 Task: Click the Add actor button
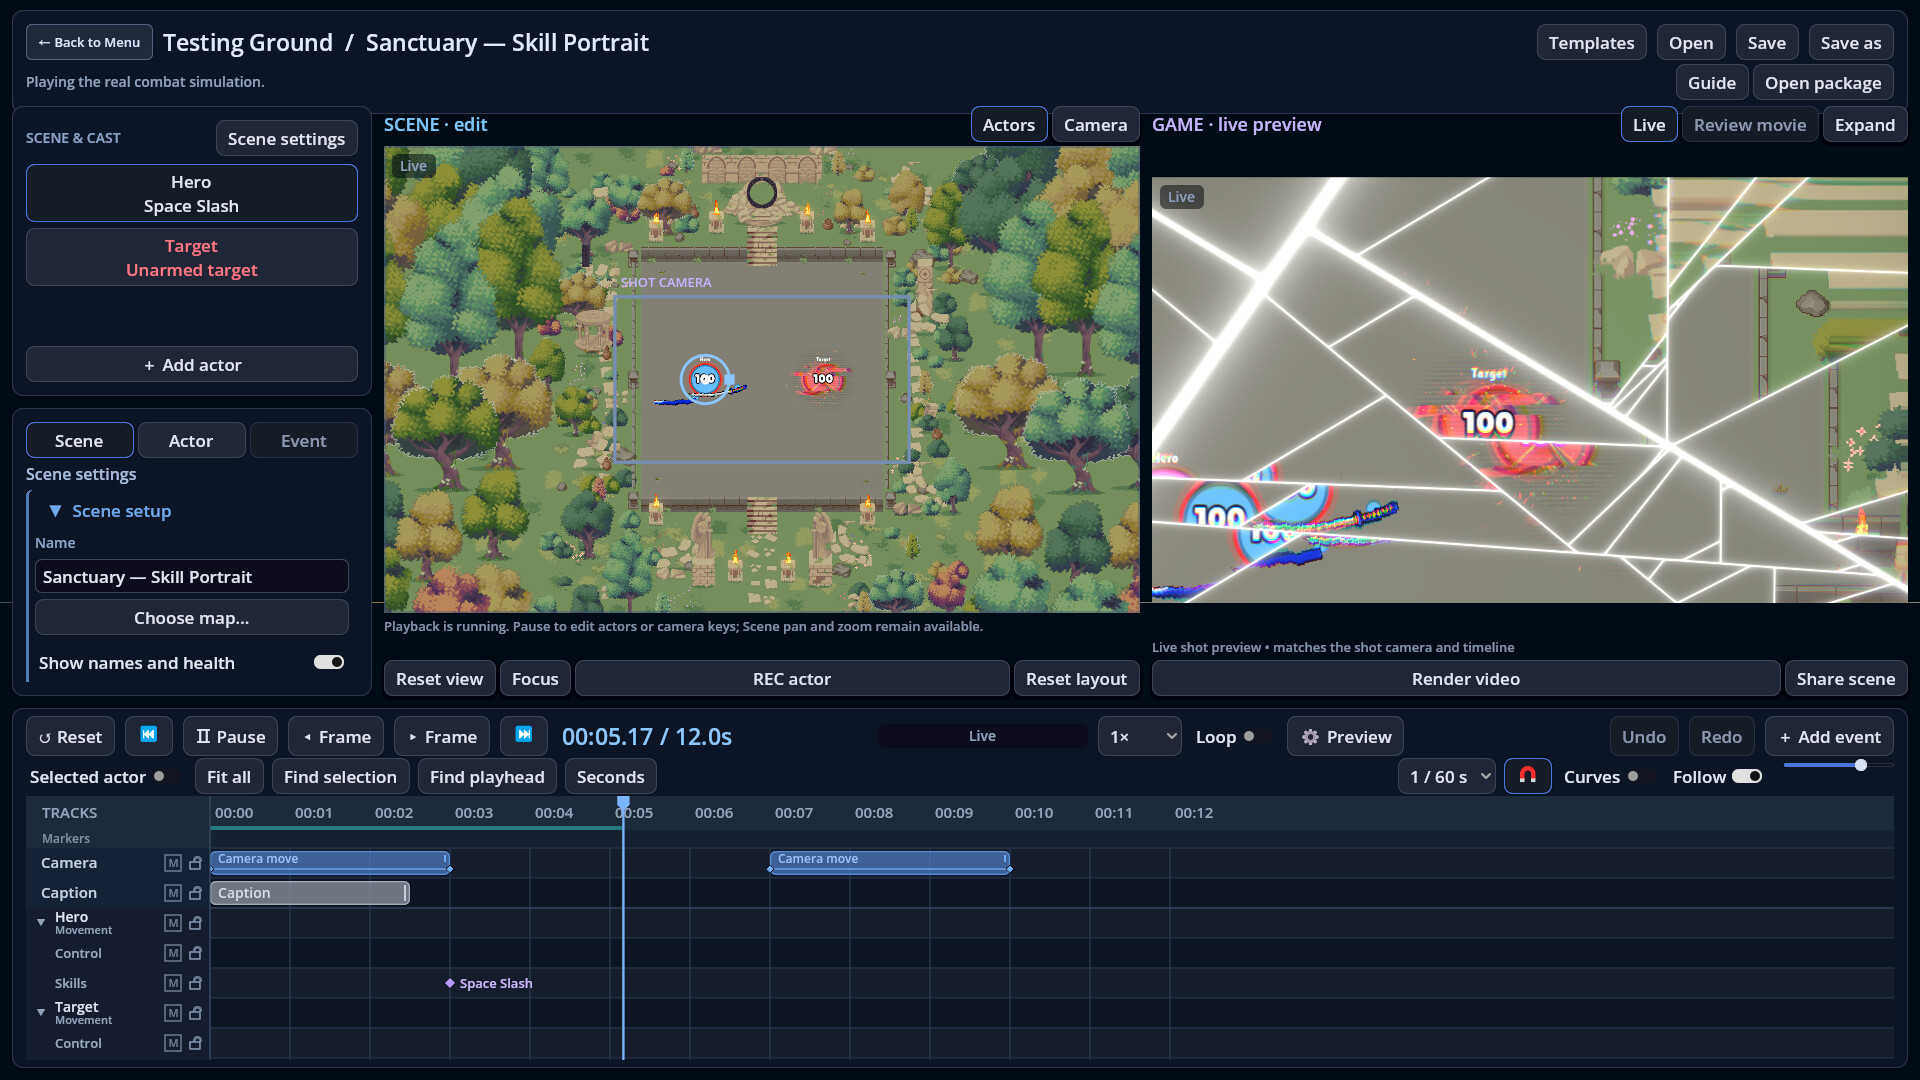click(x=192, y=365)
